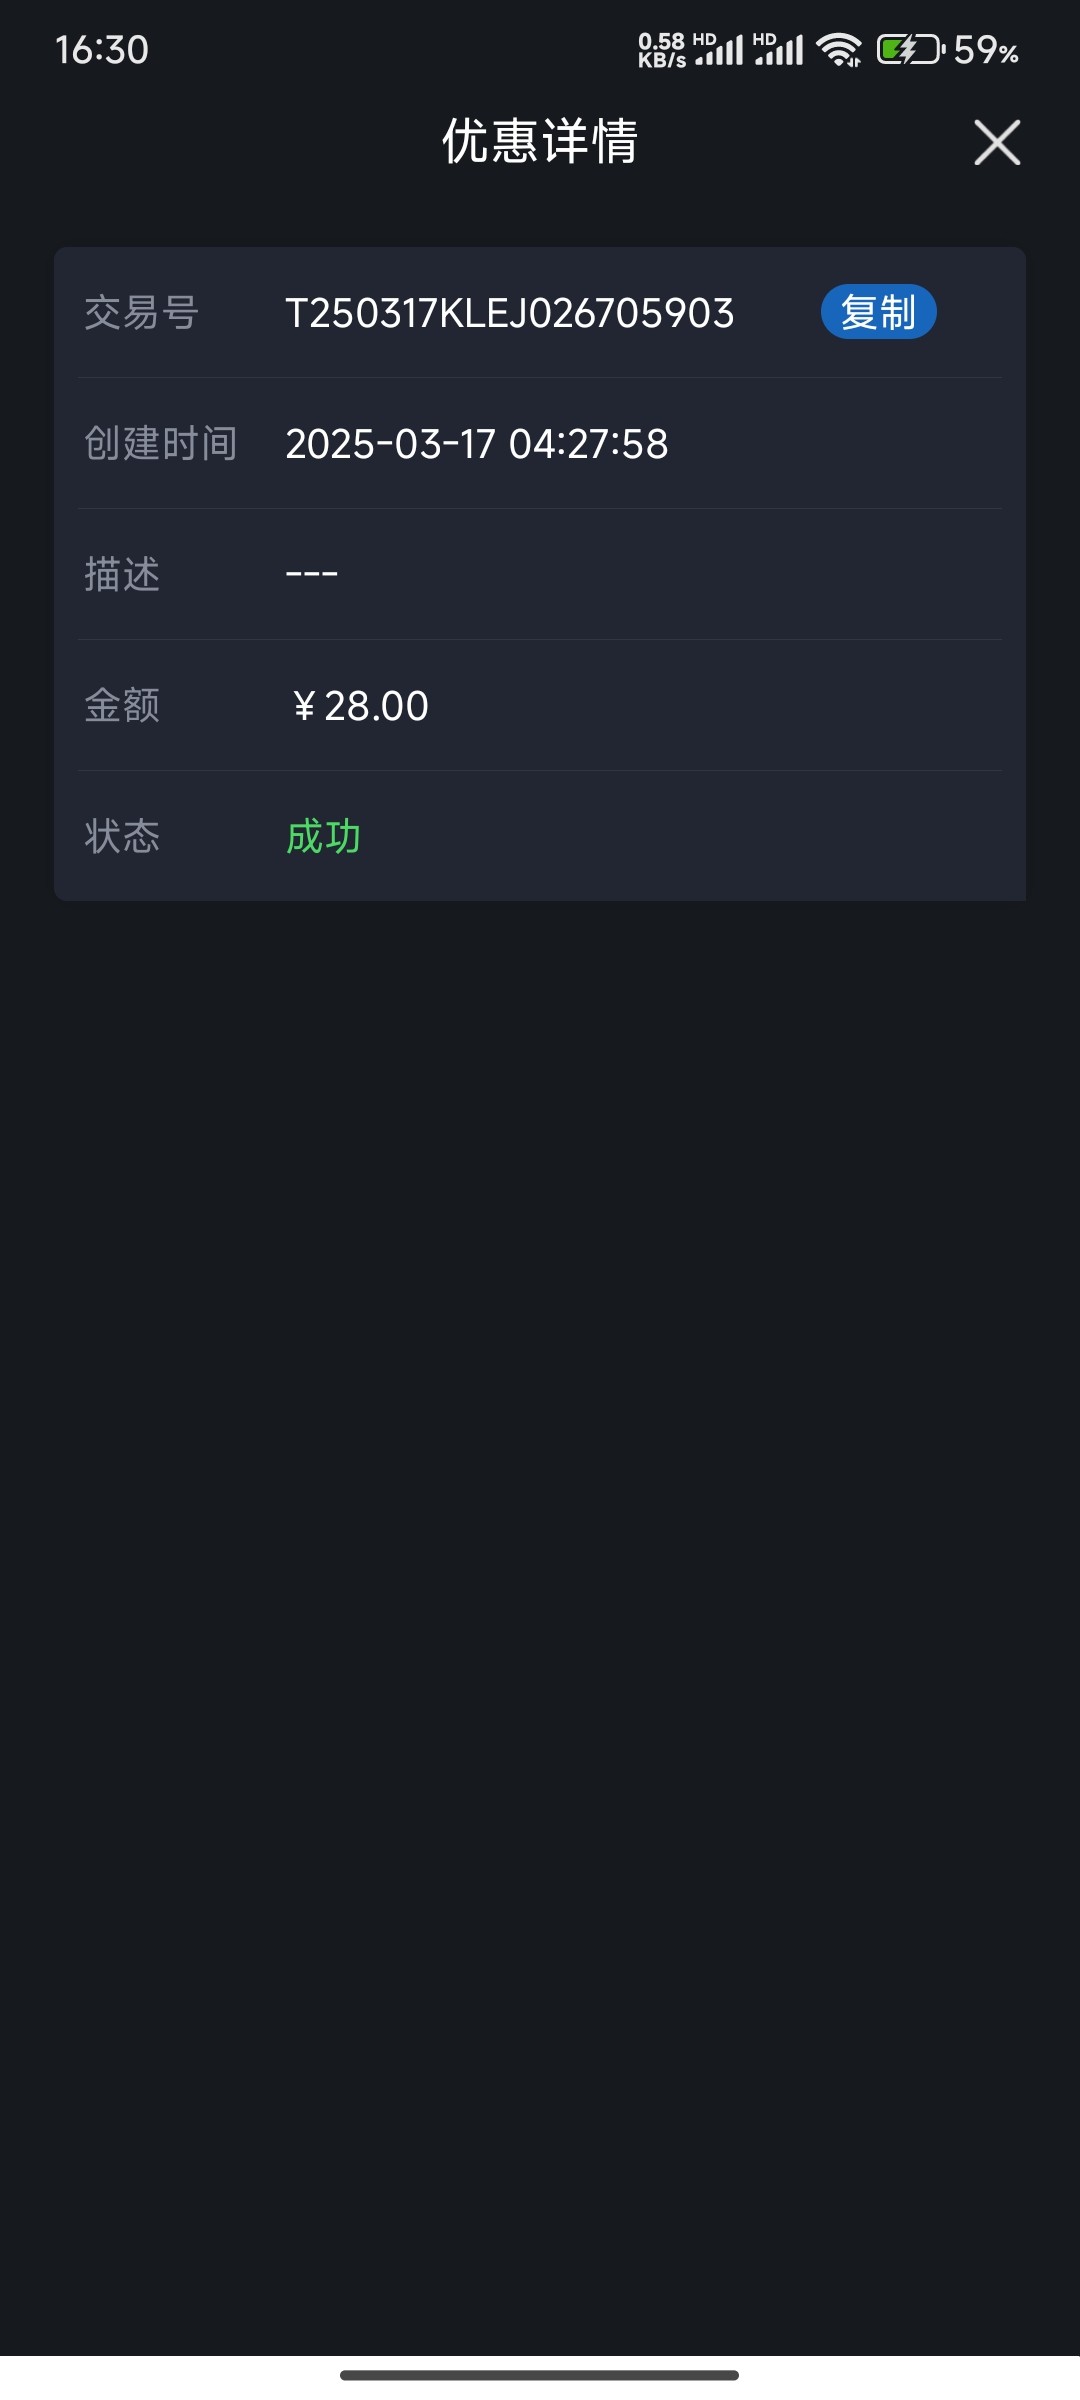Tap the 创建时间 field label
The height and width of the screenshot is (2400, 1080).
pyautogui.click(x=161, y=444)
